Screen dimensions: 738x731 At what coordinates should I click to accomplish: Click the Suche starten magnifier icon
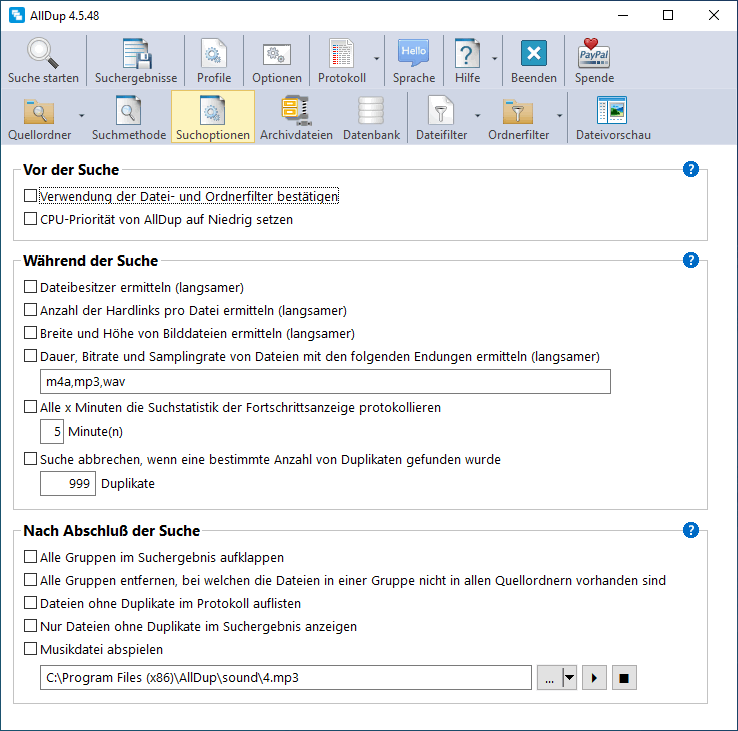43,54
